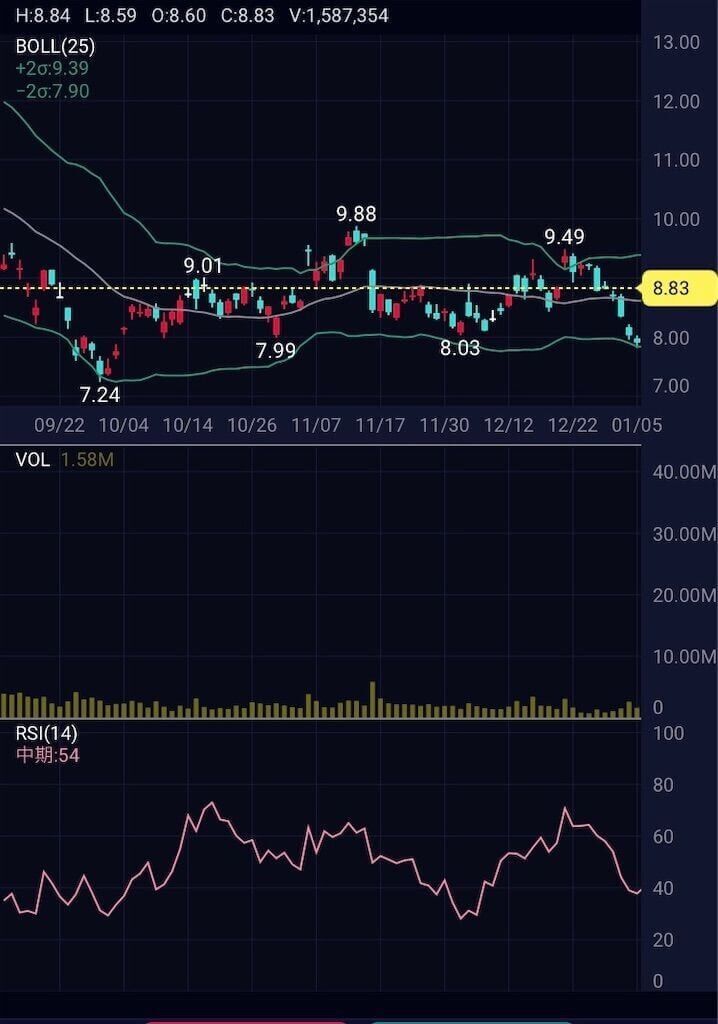Tap the 7.24 low price annotation

[100, 394]
